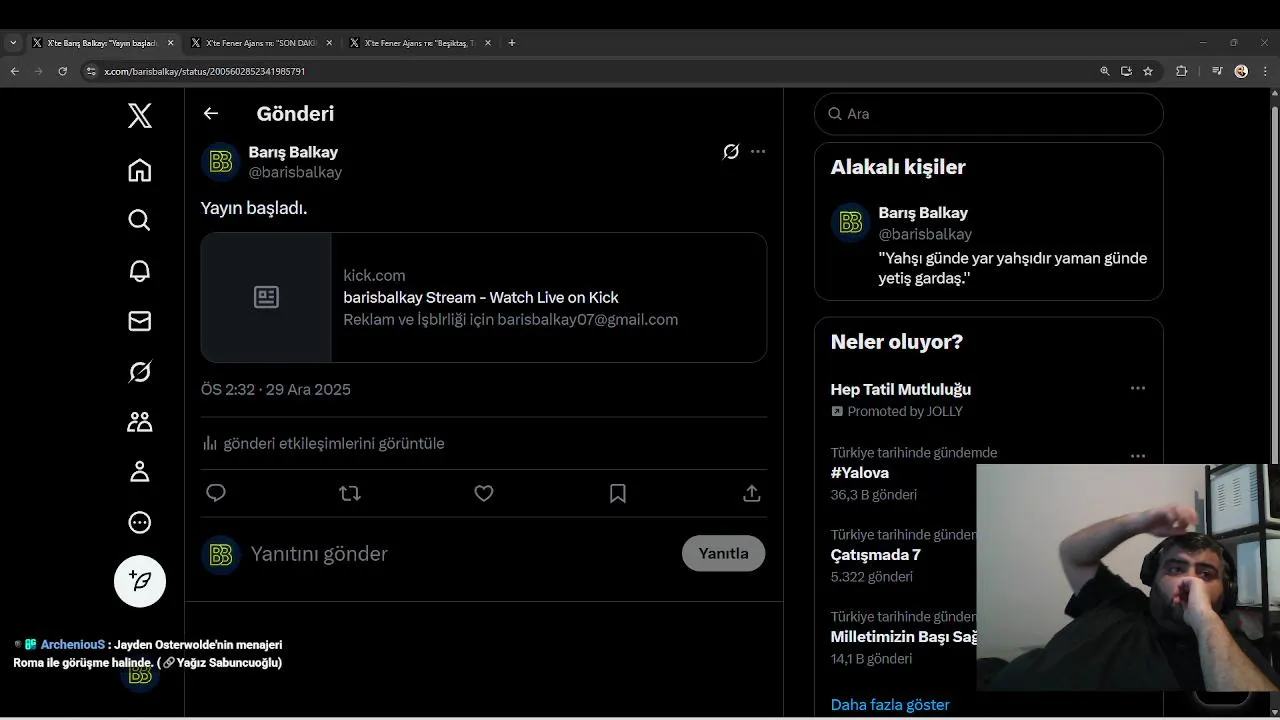Viewport: 1280px width, 720px height.
Task: Open the Chrome three-dot menu
Action: pyautogui.click(x=1265, y=71)
